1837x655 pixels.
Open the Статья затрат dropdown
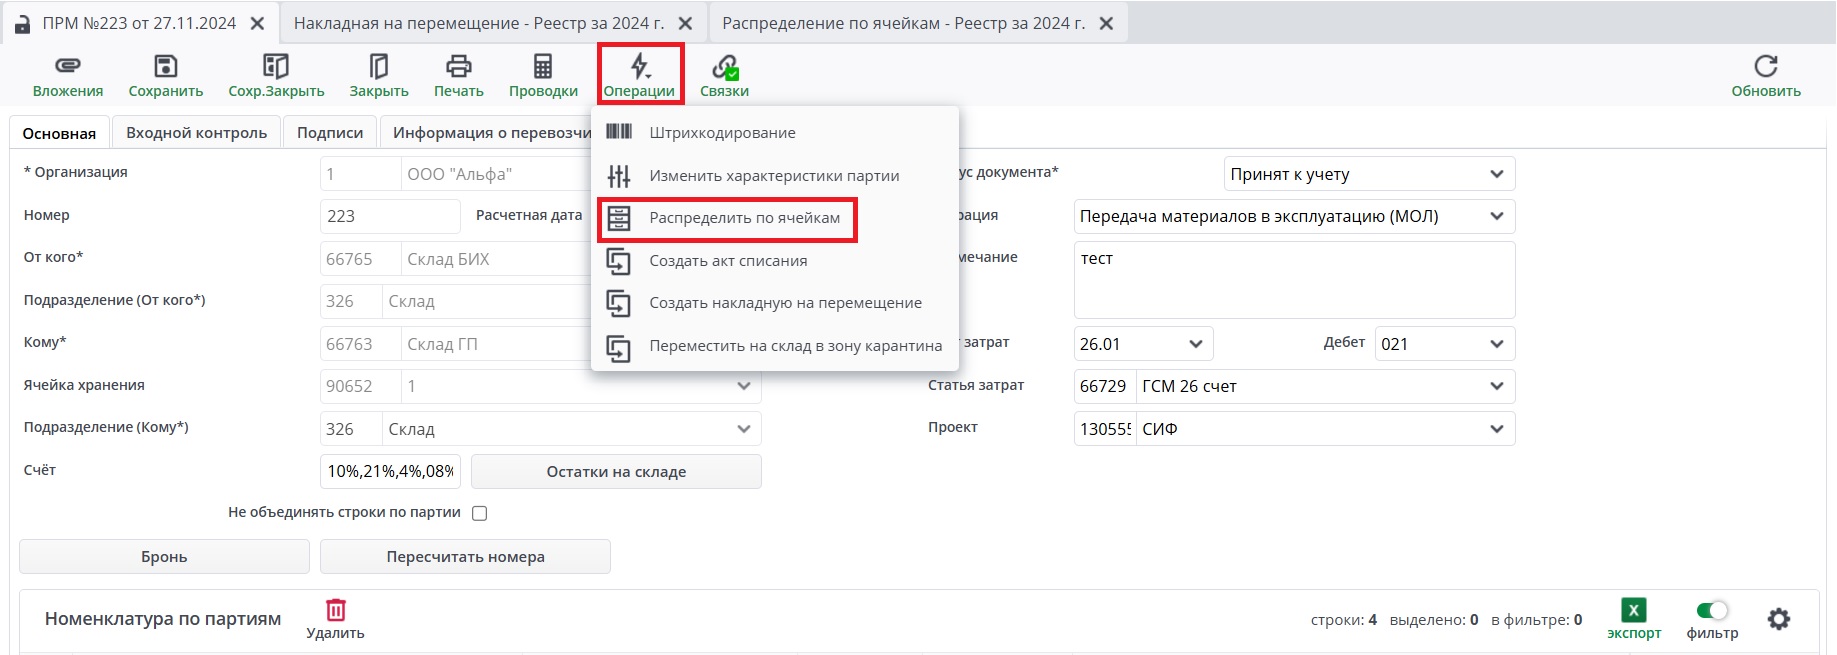pos(1496,386)
